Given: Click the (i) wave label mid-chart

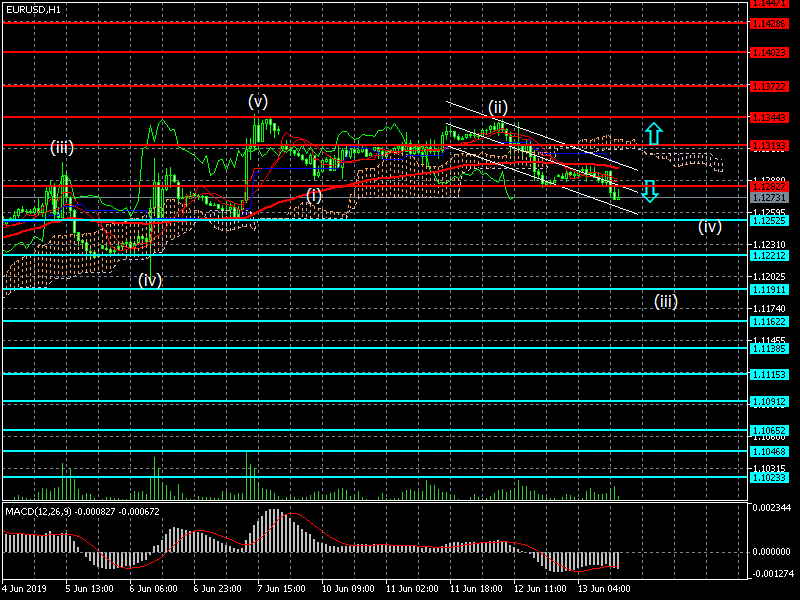Looking at the screenshot, I should point(314,195).
